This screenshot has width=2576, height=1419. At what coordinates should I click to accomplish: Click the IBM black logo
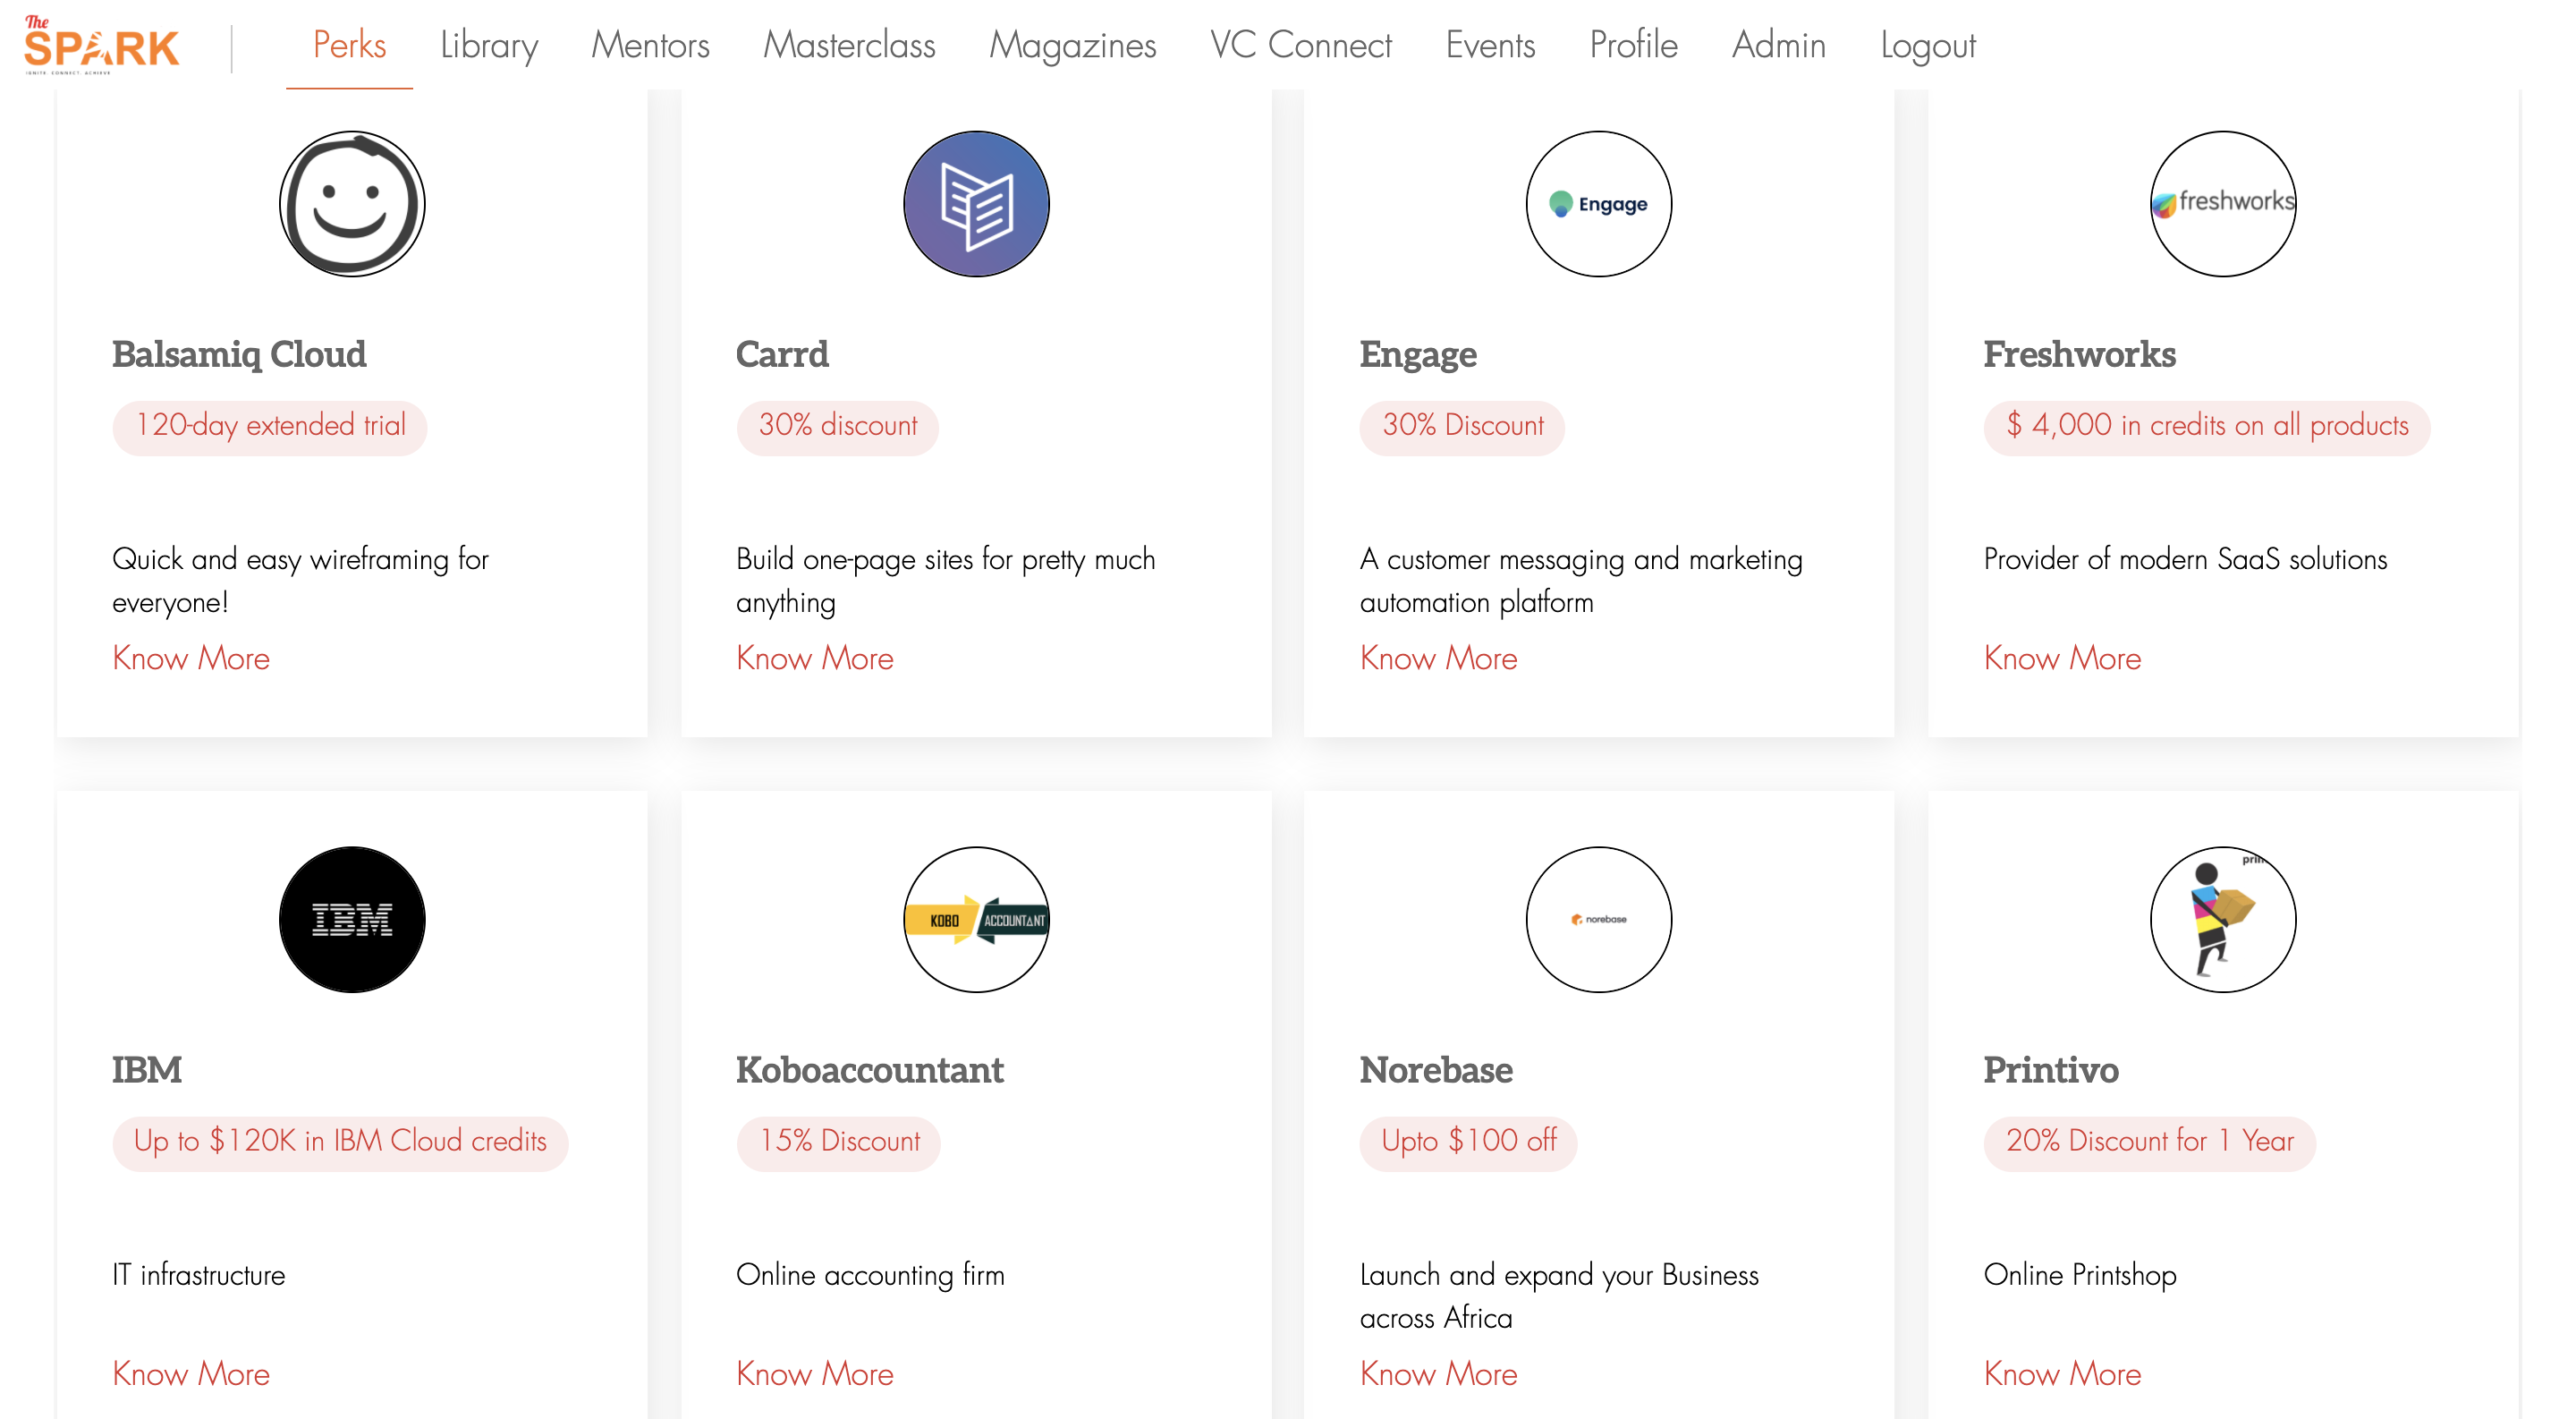tap(352, 919)
